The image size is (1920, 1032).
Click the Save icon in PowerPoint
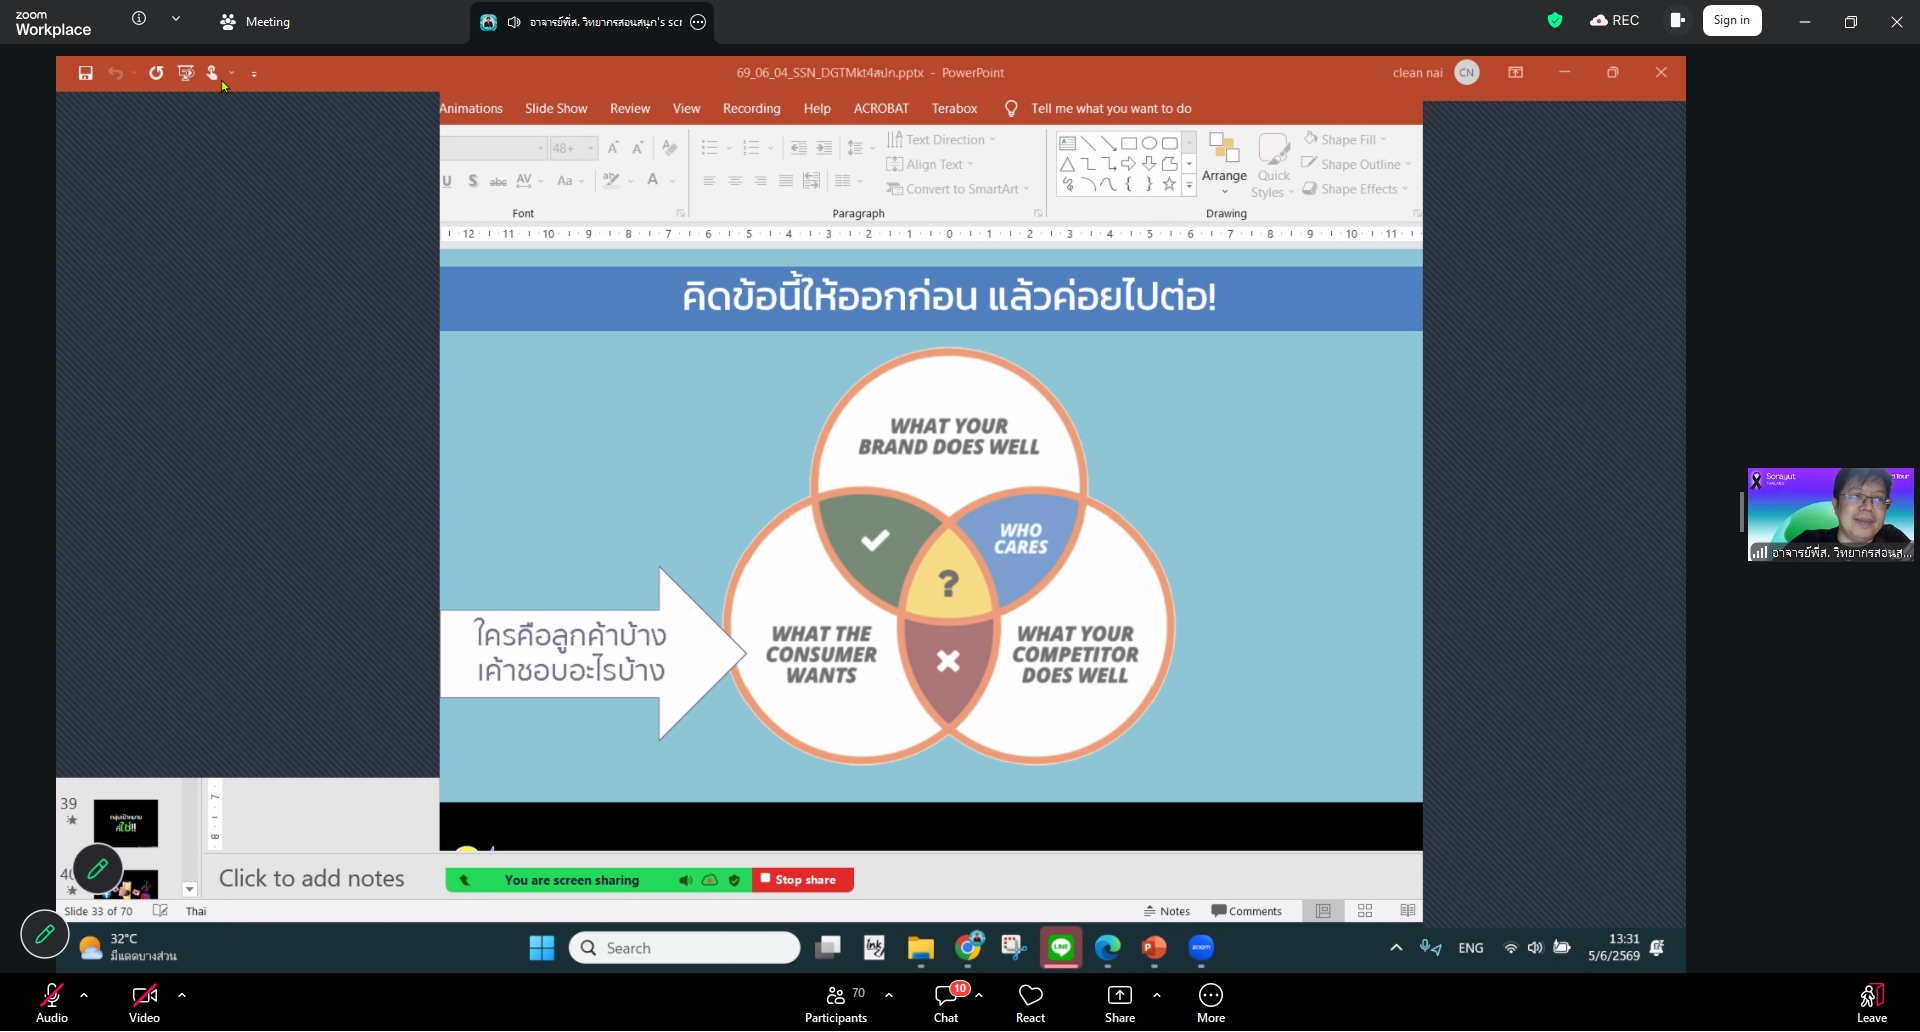pos(86,73)
